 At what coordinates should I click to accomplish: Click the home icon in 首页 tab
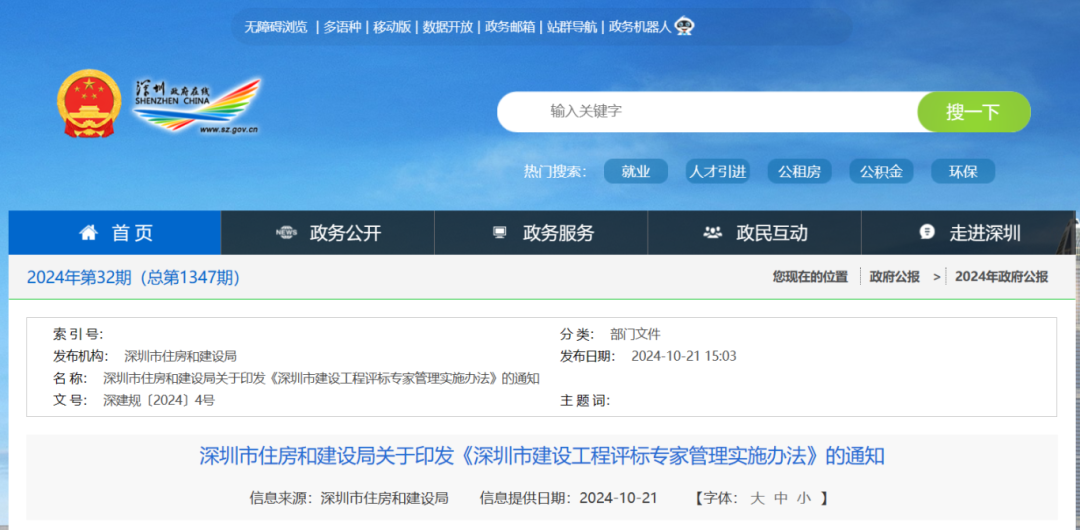pyautogui.click(x=89, y=233)
